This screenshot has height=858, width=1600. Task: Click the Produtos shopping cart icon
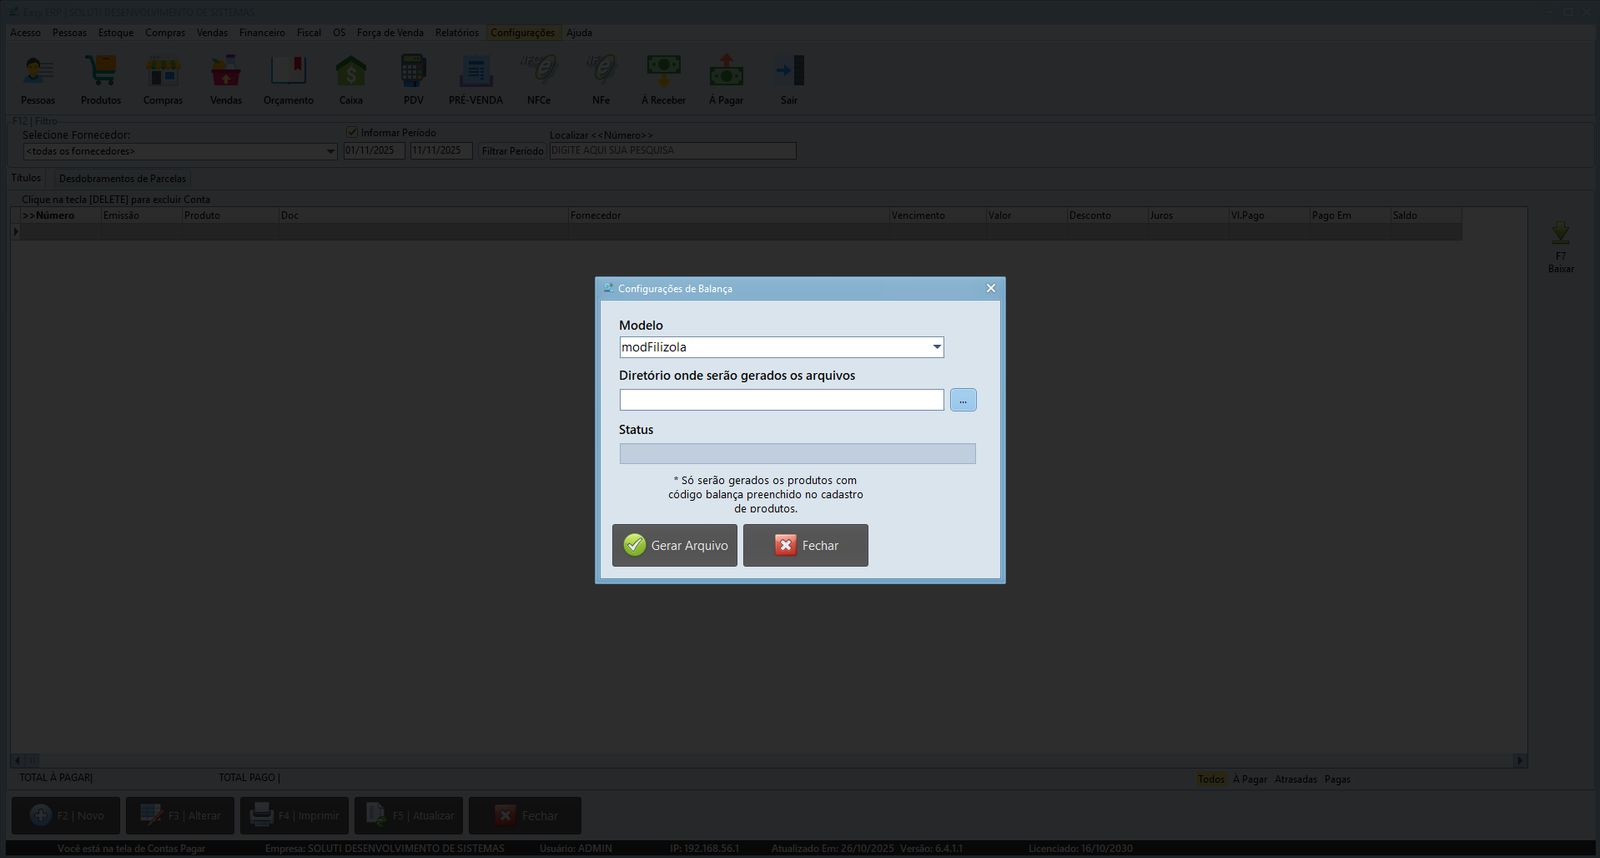pos(101,72)
